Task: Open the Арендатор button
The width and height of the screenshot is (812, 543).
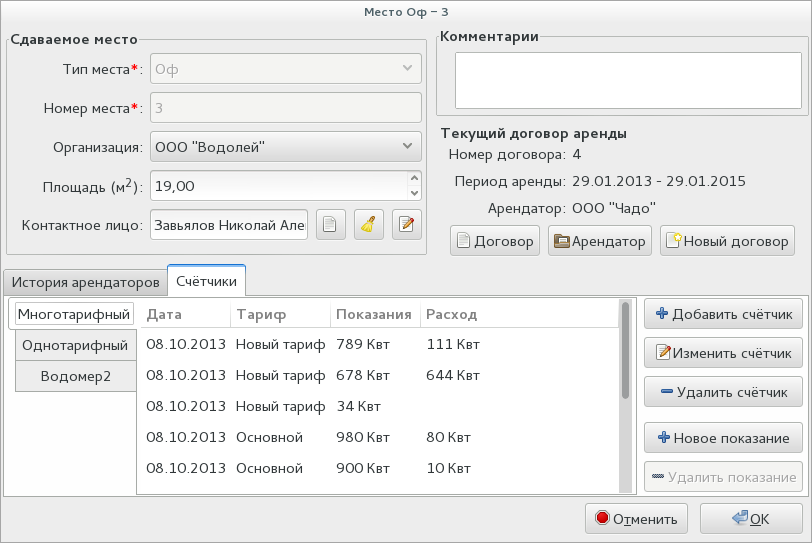Action: coord(600,241)
